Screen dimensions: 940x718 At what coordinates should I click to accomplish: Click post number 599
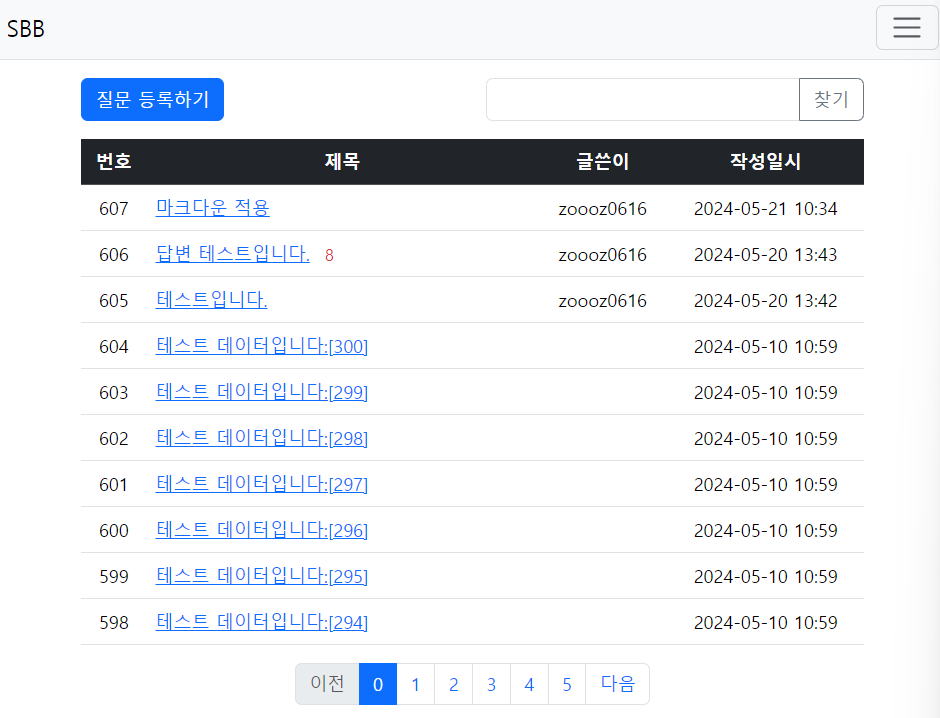(x=114, y=577)
